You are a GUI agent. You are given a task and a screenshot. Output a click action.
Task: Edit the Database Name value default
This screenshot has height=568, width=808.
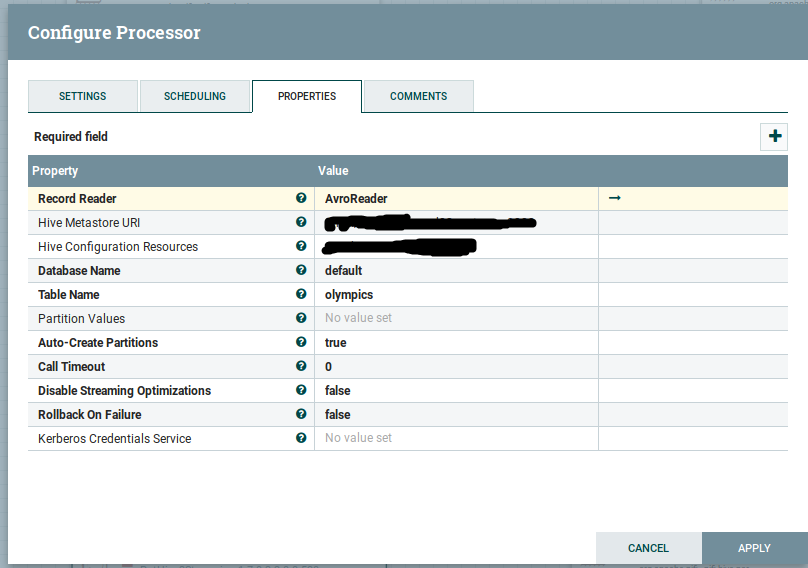(x=457, y=271)
